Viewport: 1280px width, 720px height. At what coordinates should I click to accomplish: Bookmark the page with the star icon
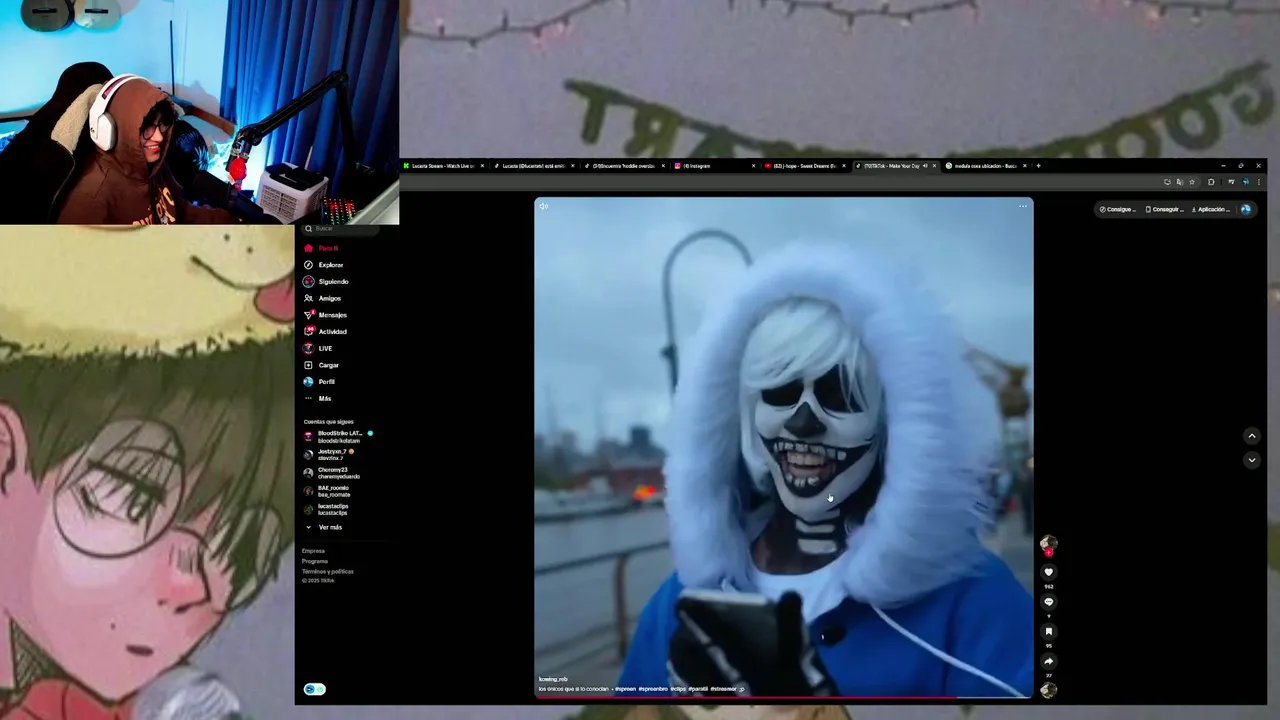pyautogui.click(x=1191, y=182)
